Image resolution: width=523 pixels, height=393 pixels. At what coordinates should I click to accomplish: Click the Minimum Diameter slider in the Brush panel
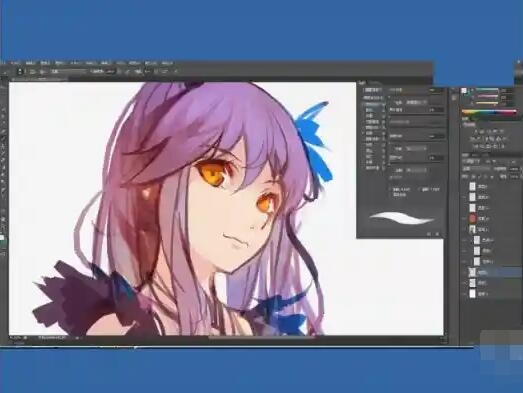(417, 114)
